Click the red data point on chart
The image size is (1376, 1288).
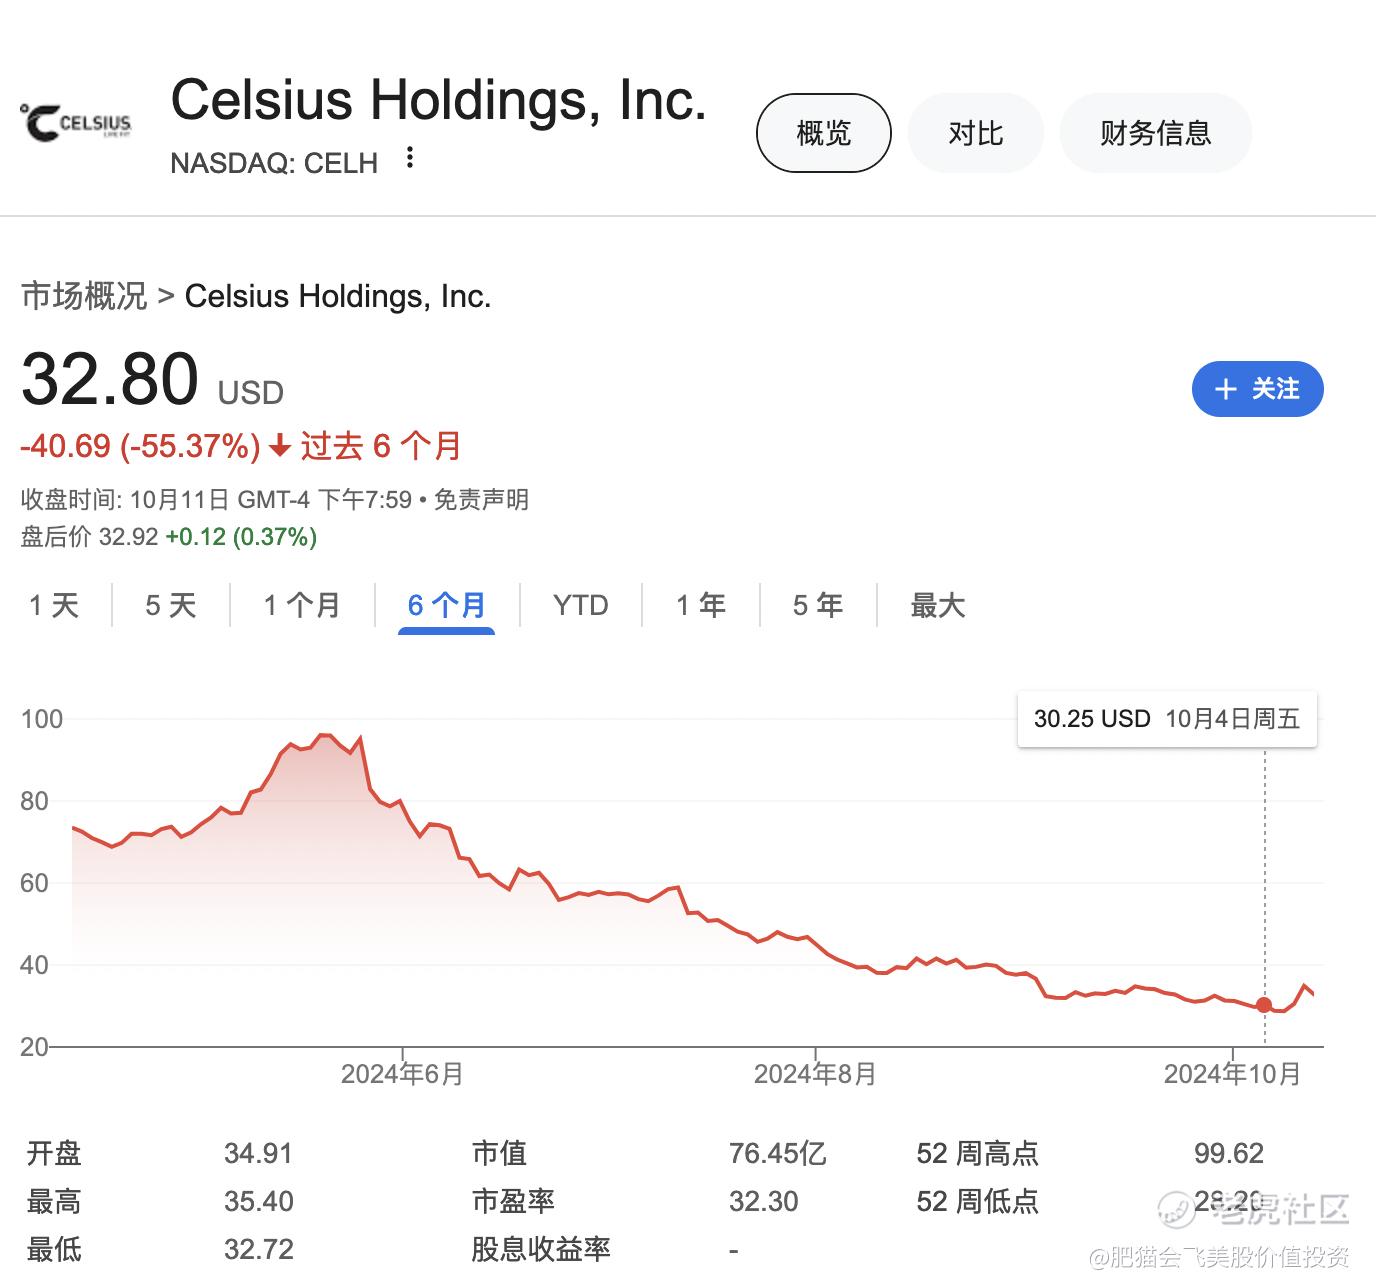1264,1005
